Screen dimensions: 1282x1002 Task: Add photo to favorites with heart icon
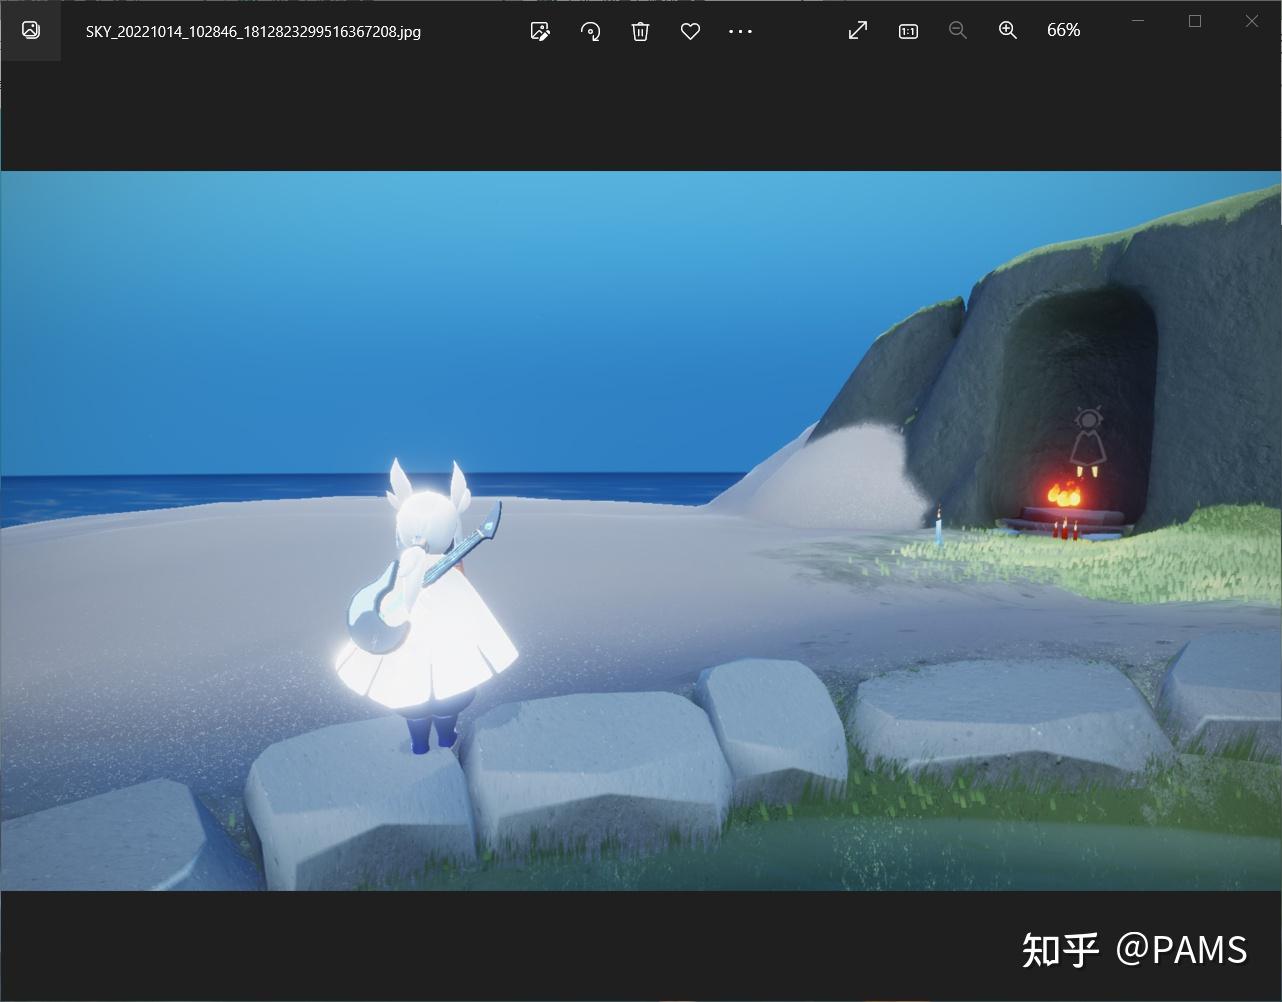690,31
